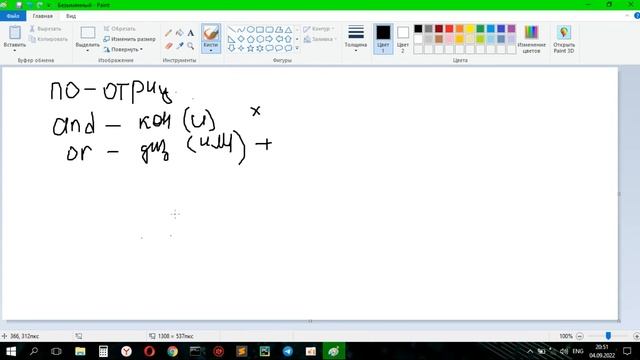Open File Explorer from the taskbar
640x360 pixels.
coord(80,351)
